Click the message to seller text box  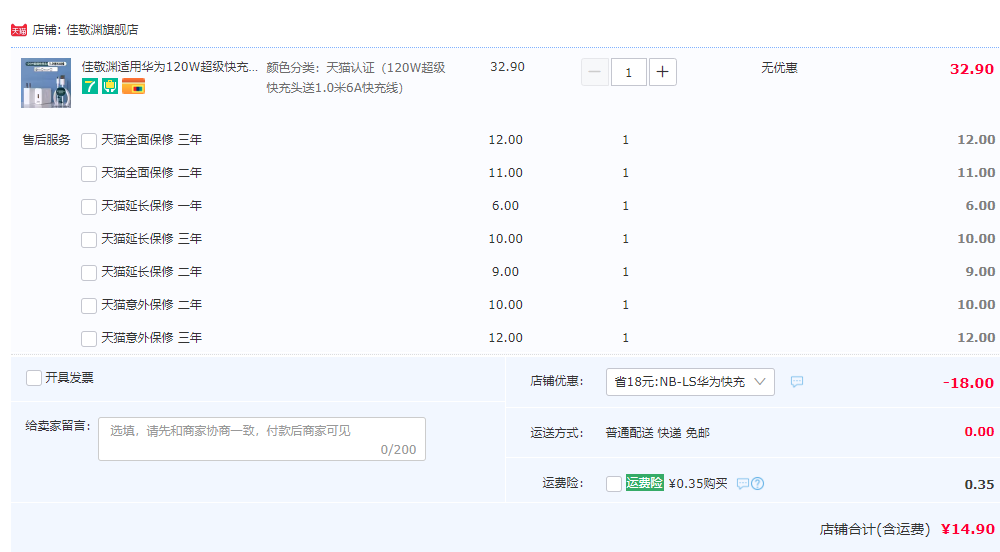262,439
